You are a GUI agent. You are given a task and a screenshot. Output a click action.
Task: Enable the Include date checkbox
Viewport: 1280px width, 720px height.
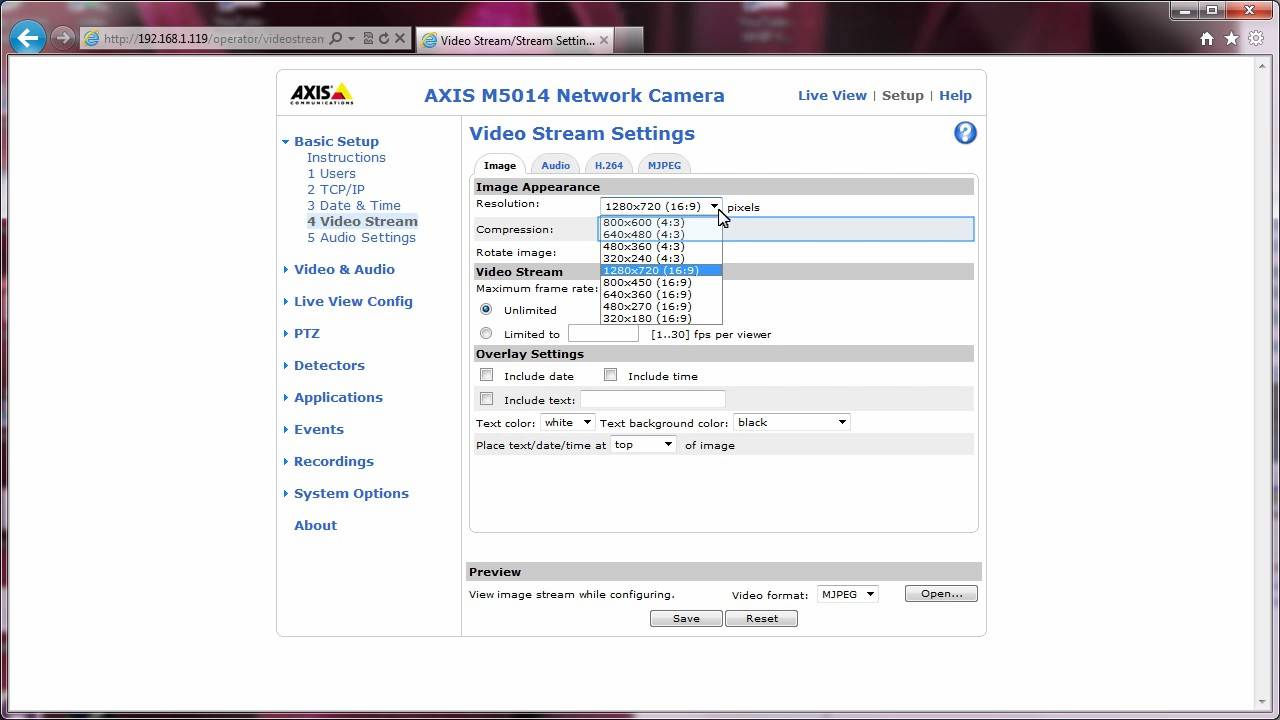486,375
